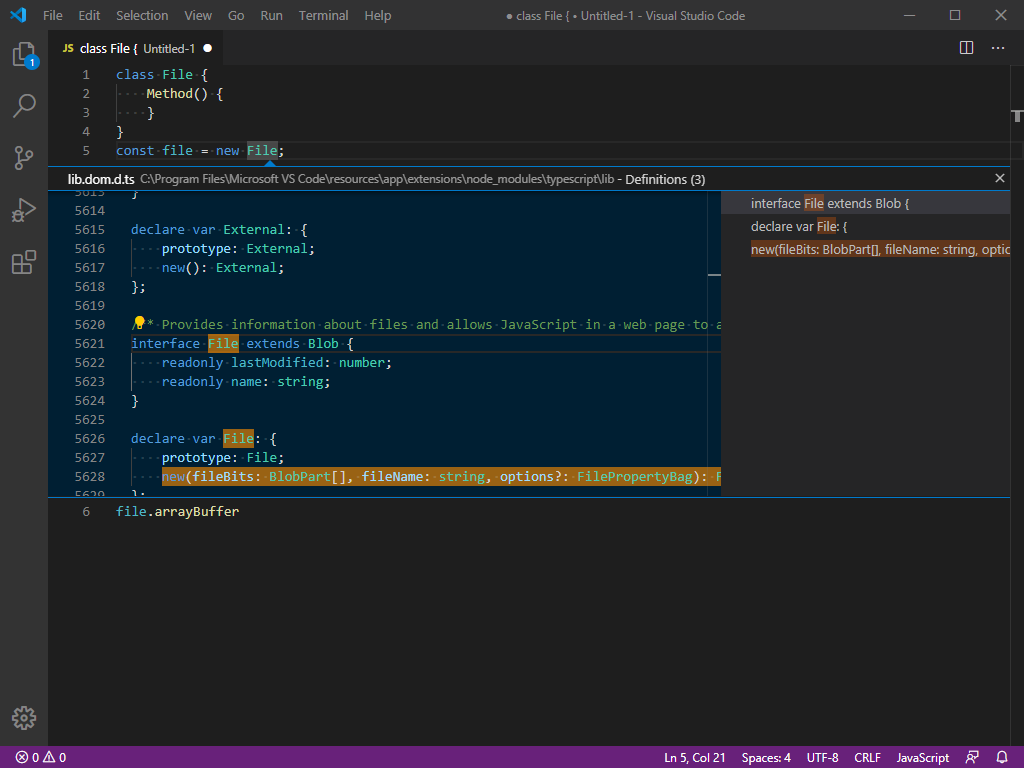Open the Go menu

pyautogui.click(x=236, y=16)
